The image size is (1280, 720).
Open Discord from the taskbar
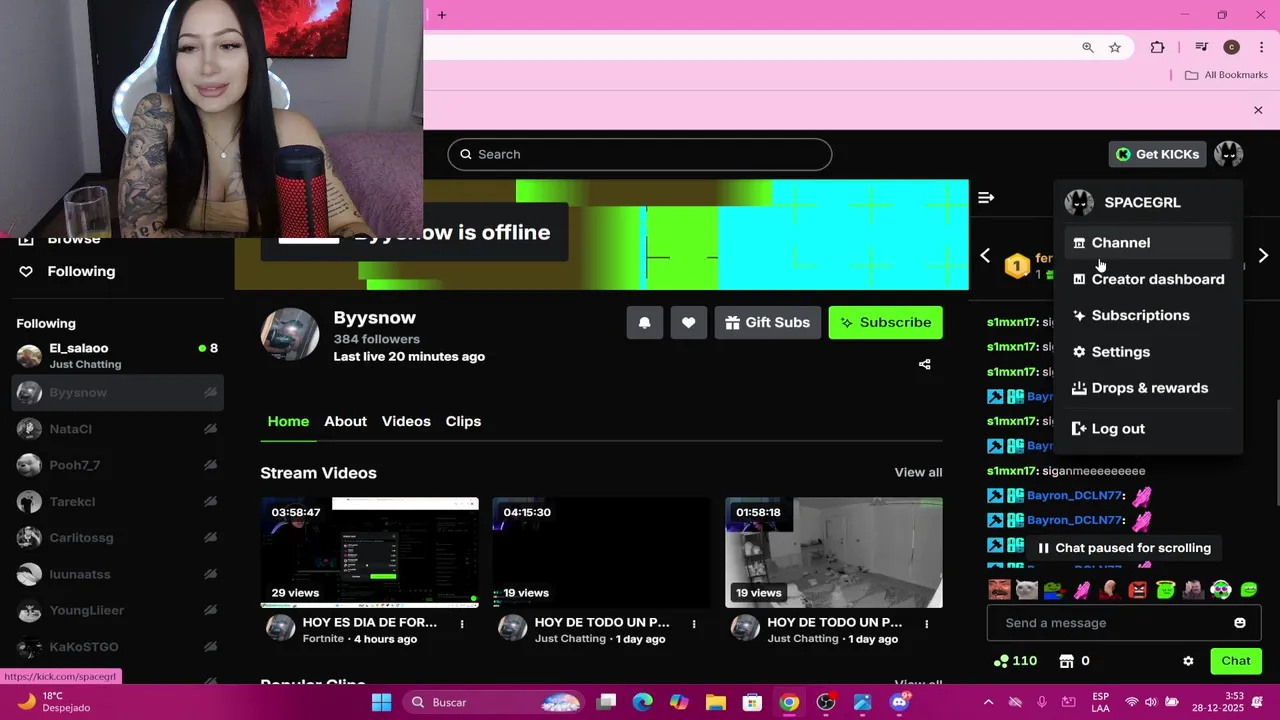[899, 702]
